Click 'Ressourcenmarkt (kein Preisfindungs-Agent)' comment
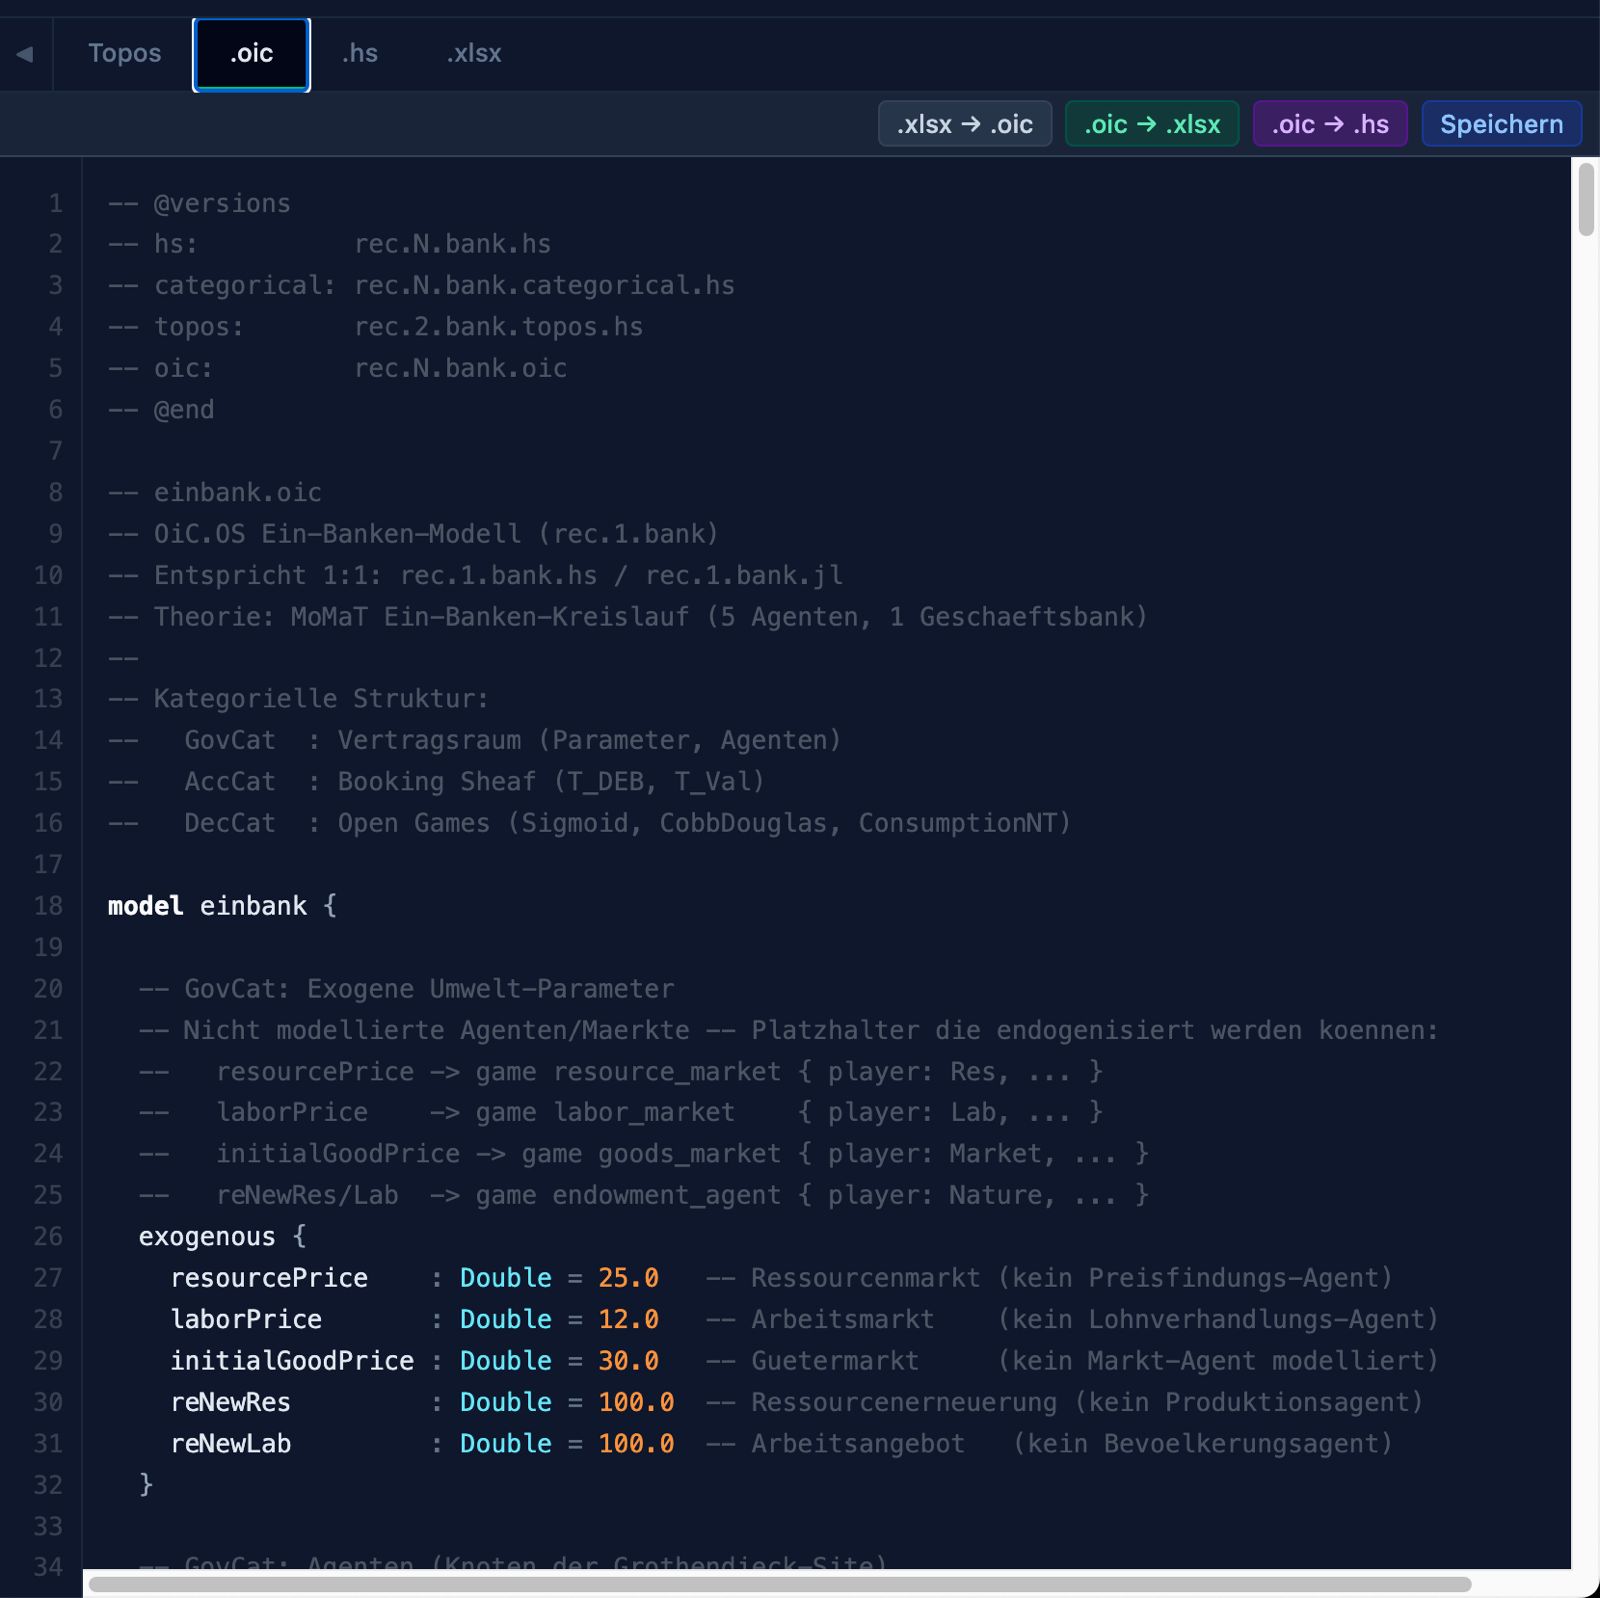This screenshot has height=1598, width=1600. [1049, 1278]
